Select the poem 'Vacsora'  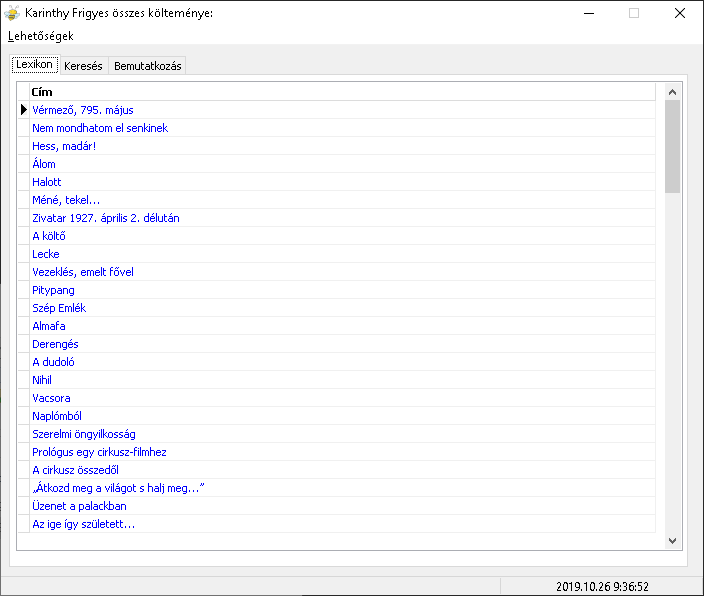click(343, 398)
